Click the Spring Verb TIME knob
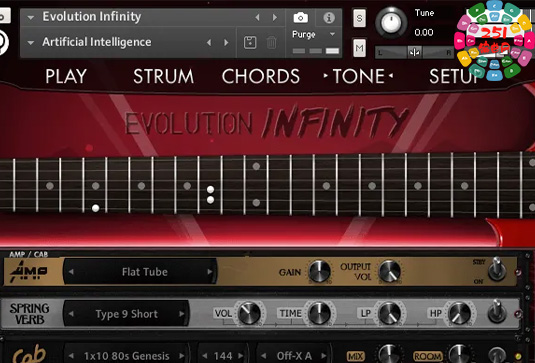 (319, 313)
